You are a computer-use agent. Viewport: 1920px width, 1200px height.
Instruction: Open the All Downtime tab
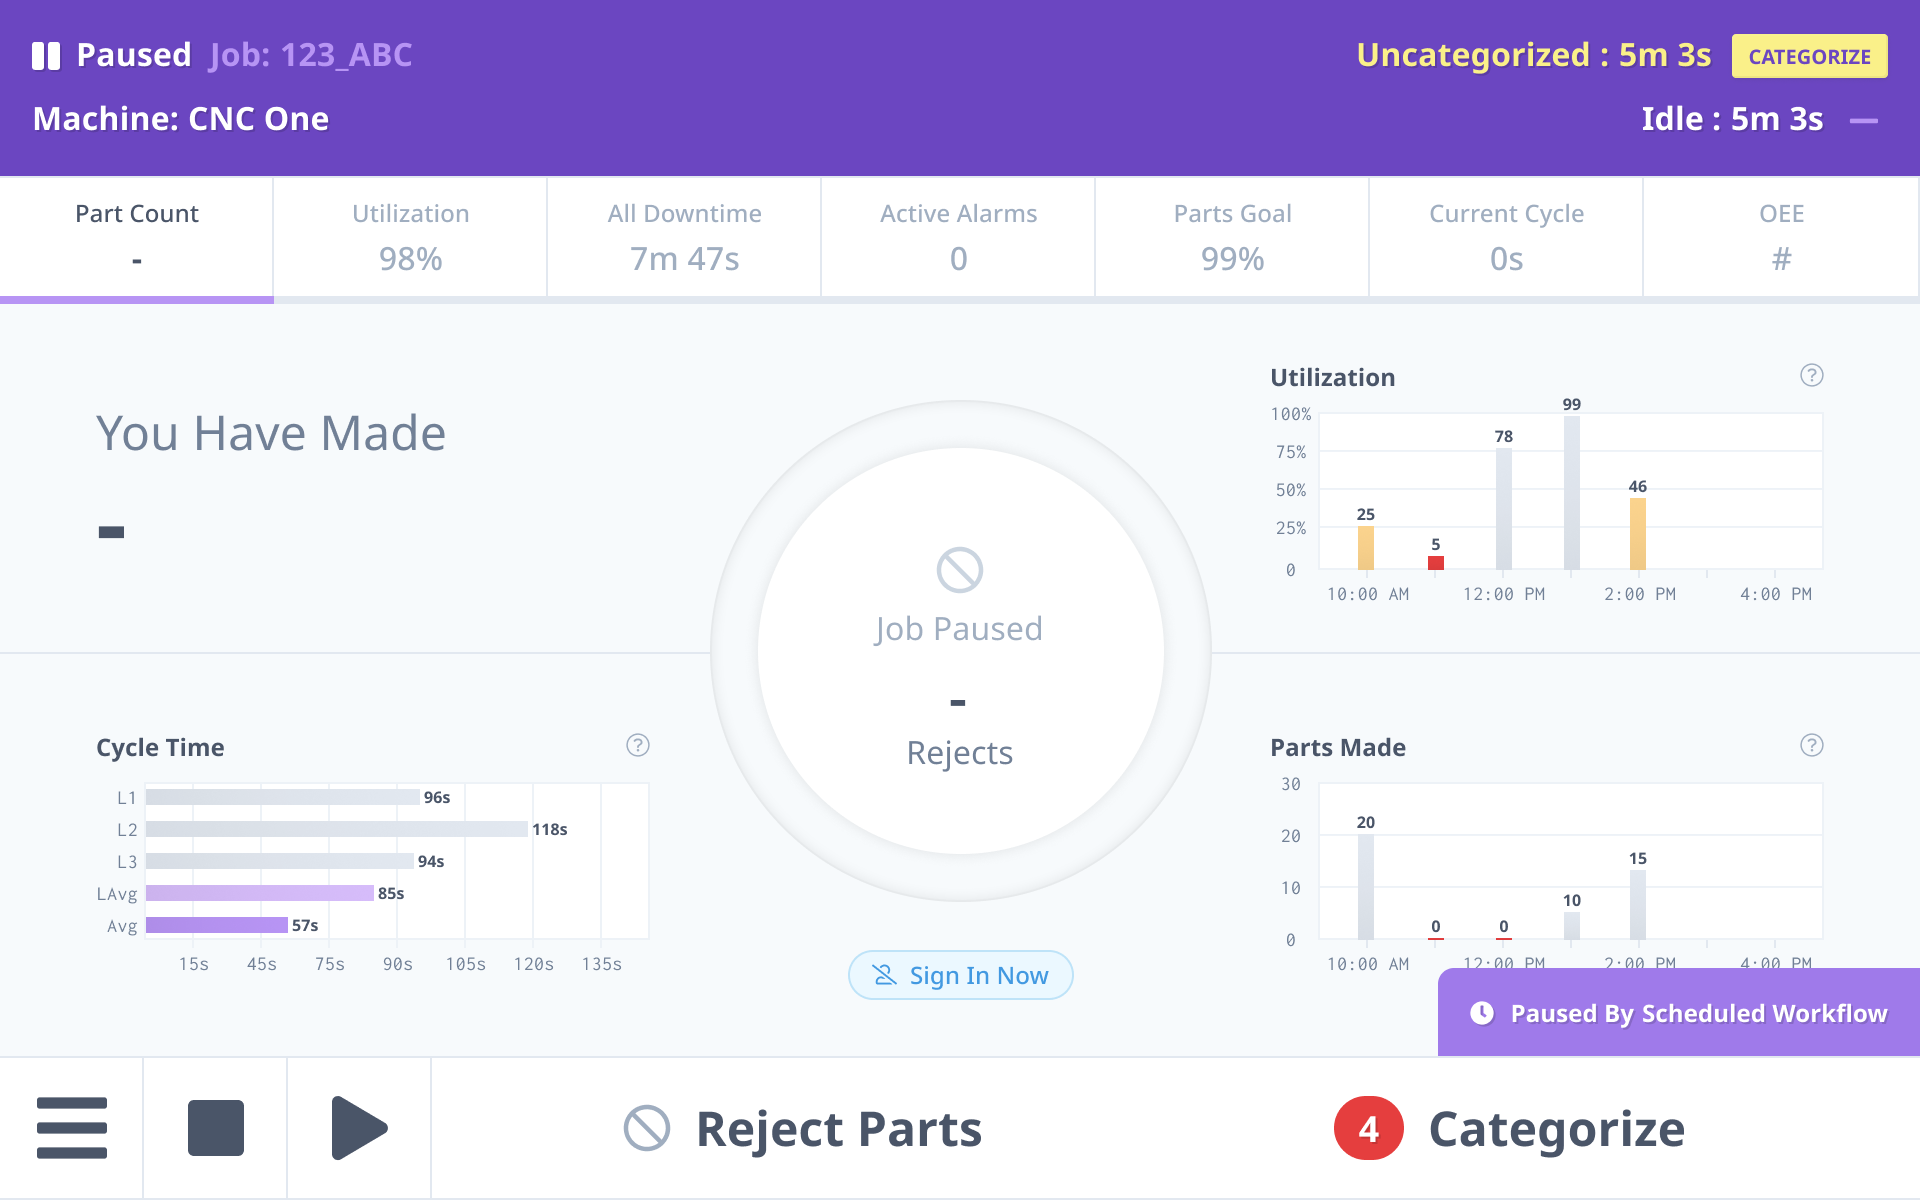(684, 238)
